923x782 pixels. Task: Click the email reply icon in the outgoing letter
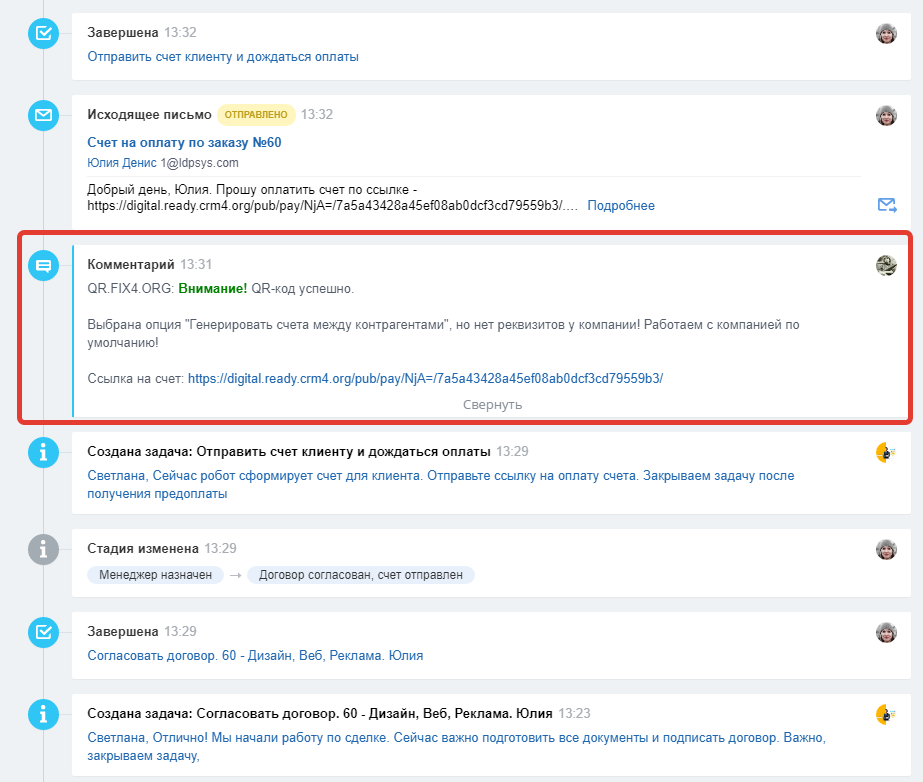coord(886,205)
